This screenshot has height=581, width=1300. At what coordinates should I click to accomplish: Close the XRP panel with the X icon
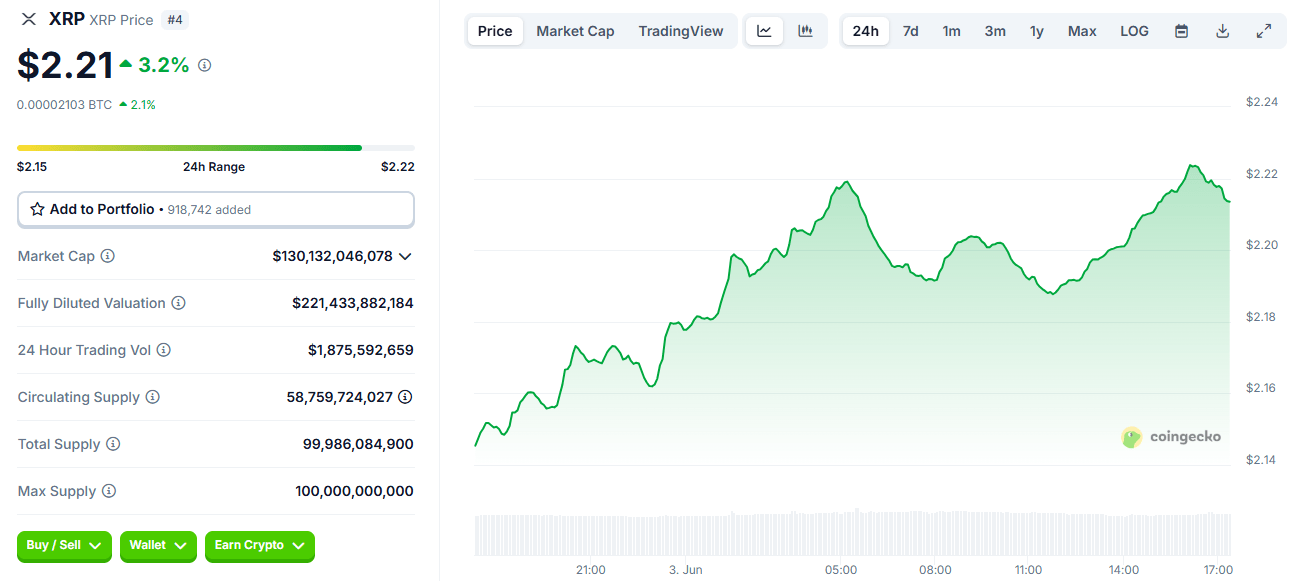point(29,20)
